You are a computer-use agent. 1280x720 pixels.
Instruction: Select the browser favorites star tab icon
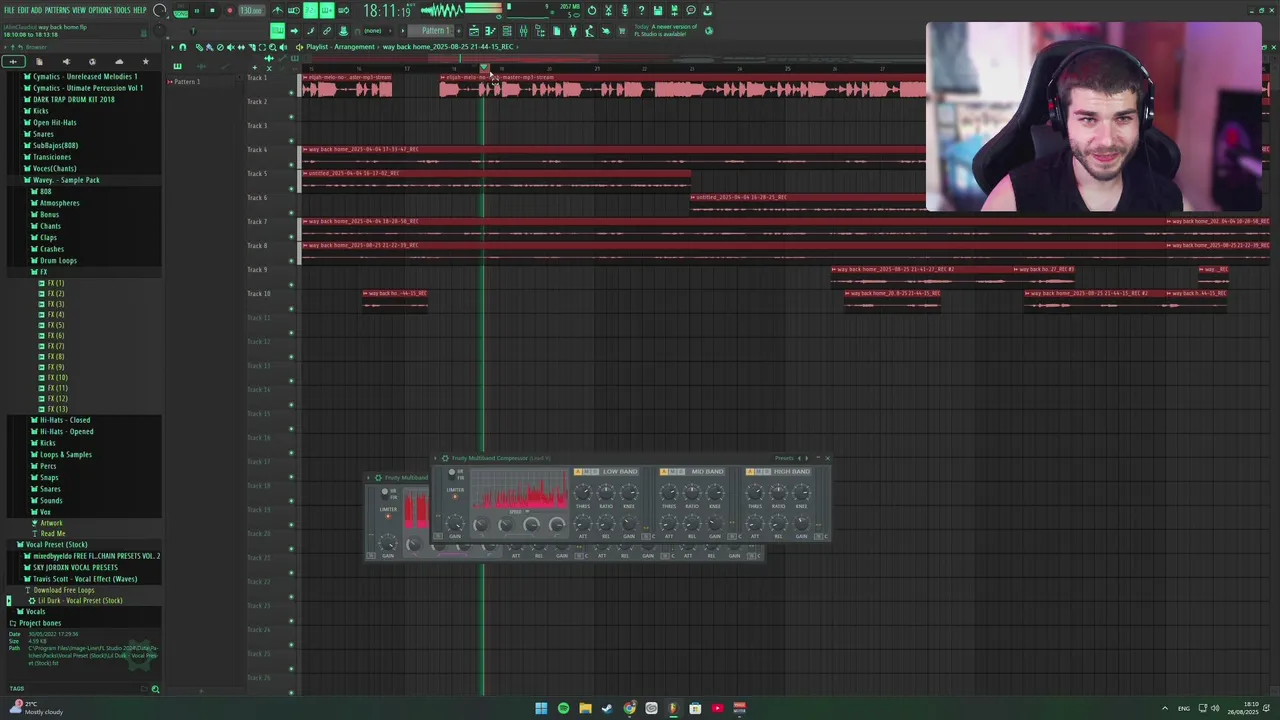coord(146,61)
